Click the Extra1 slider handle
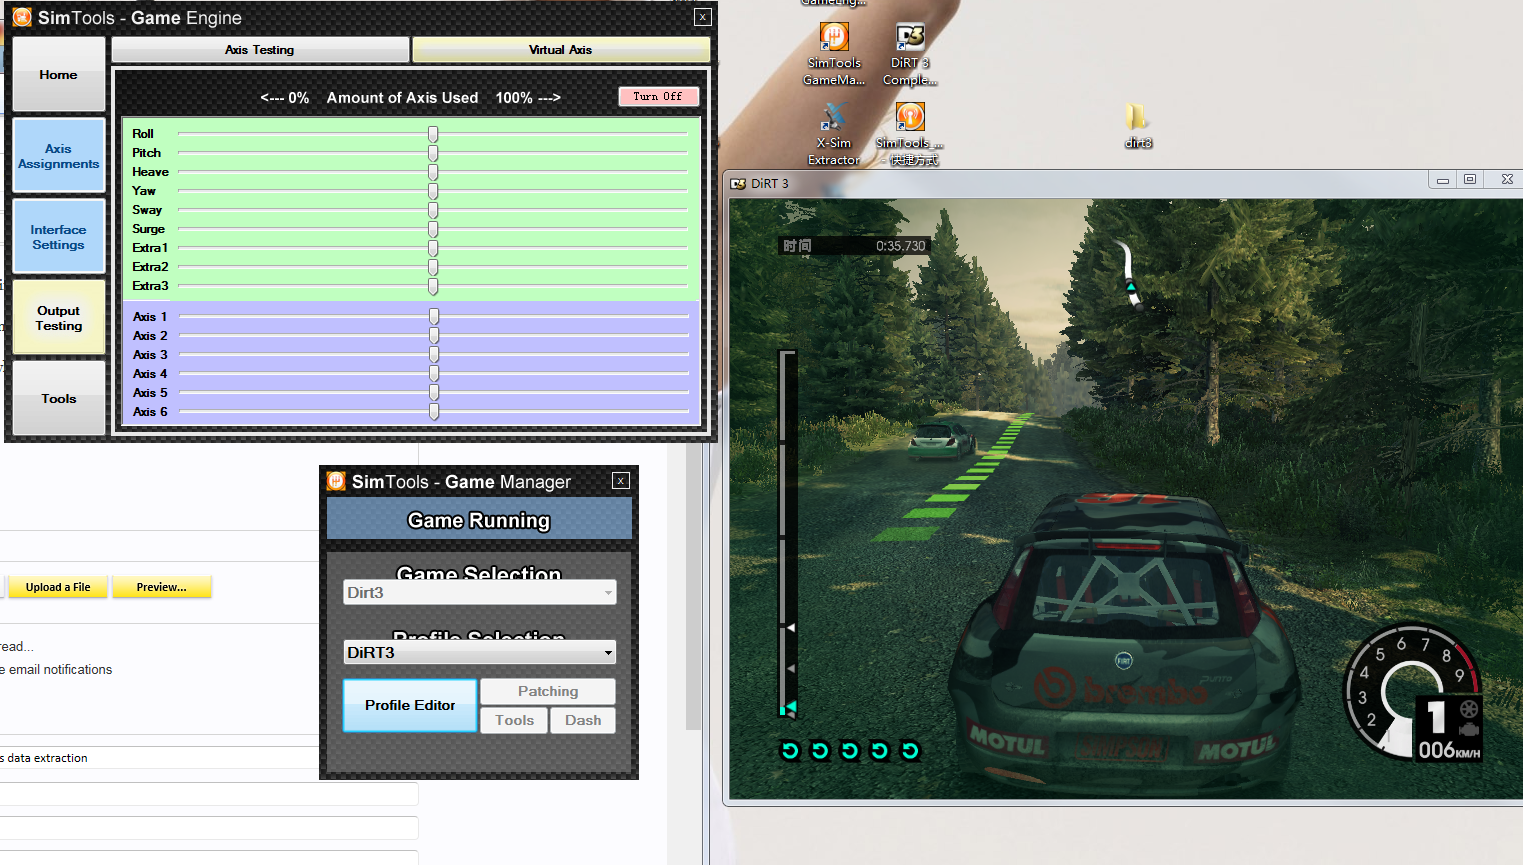 click(433, 248)
